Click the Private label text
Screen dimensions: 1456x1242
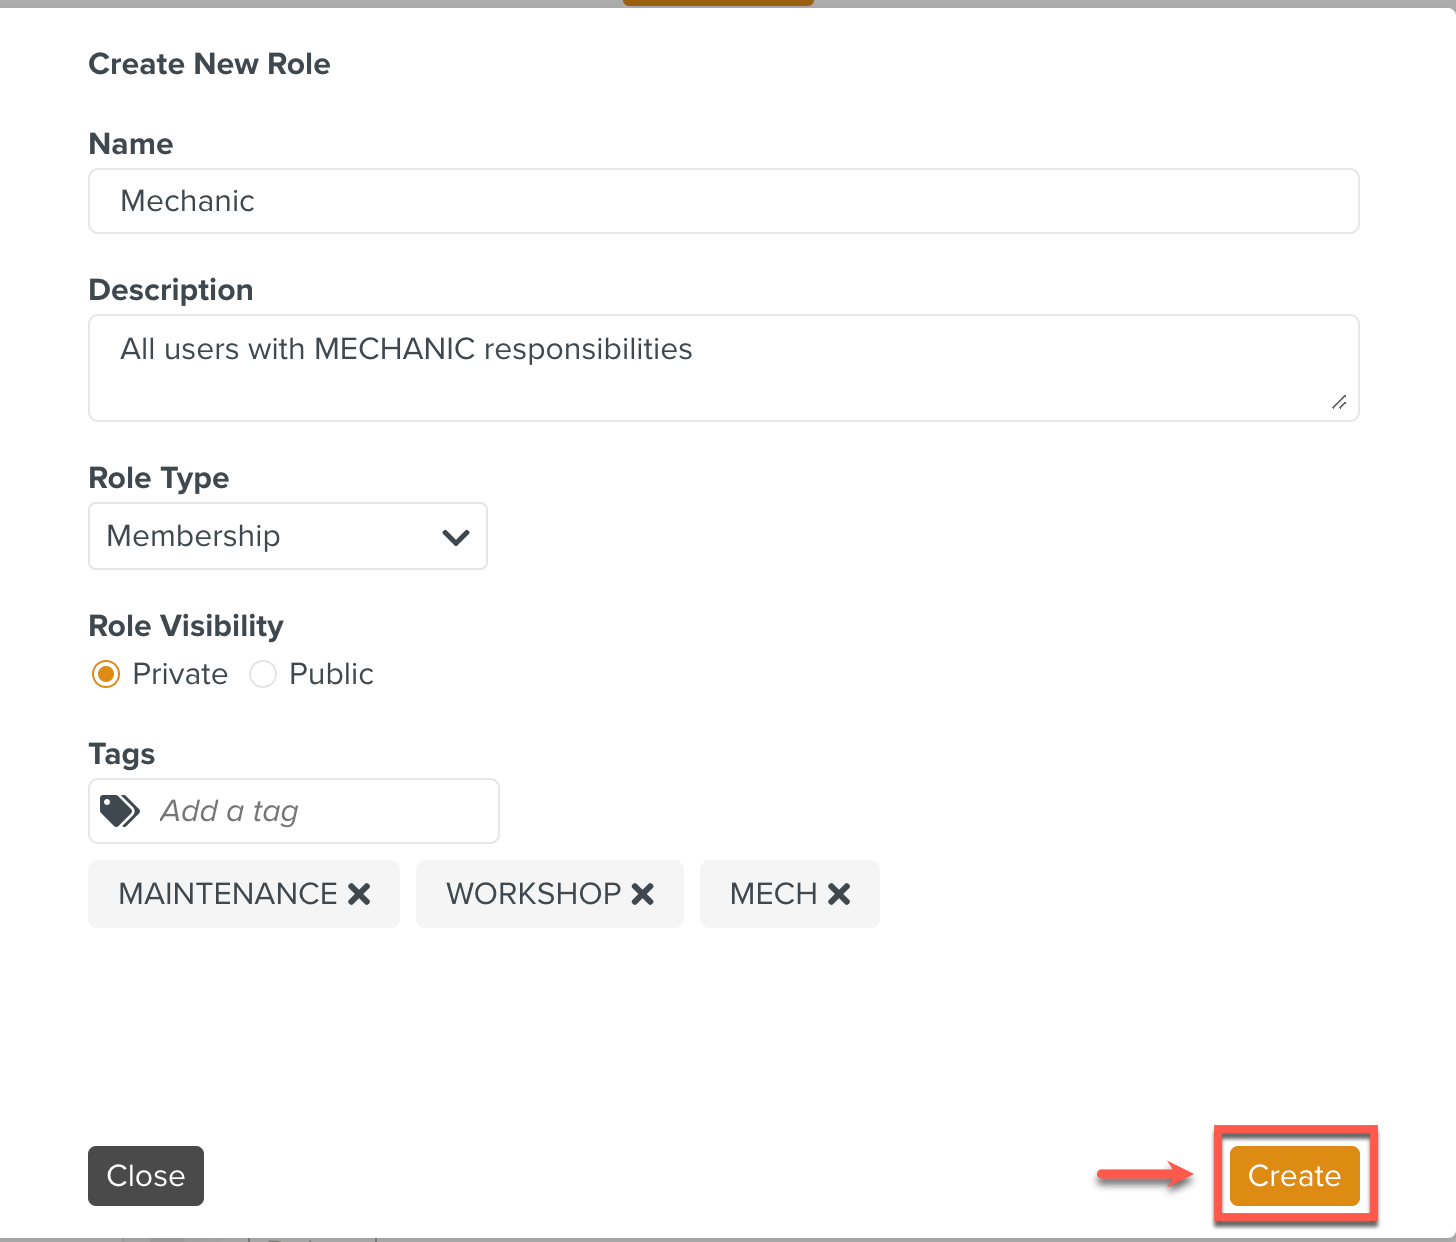click(x=180, y=674)
